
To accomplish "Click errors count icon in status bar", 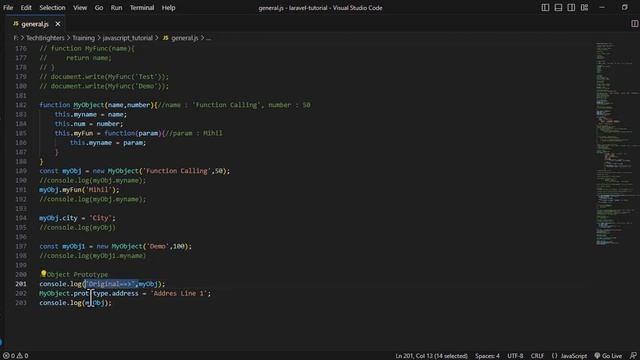I will coord(9,356).
